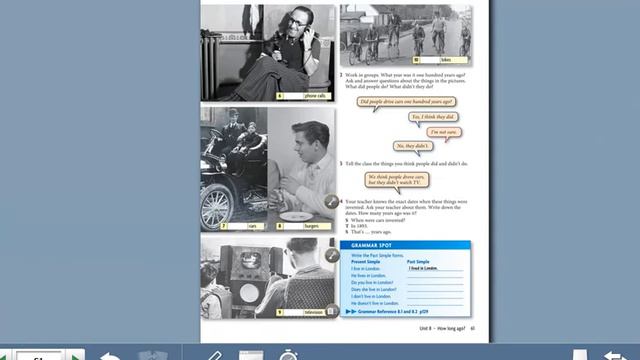The image size is (640, 360).
Task: Click the cyclists on road photo
Action: 406,35
